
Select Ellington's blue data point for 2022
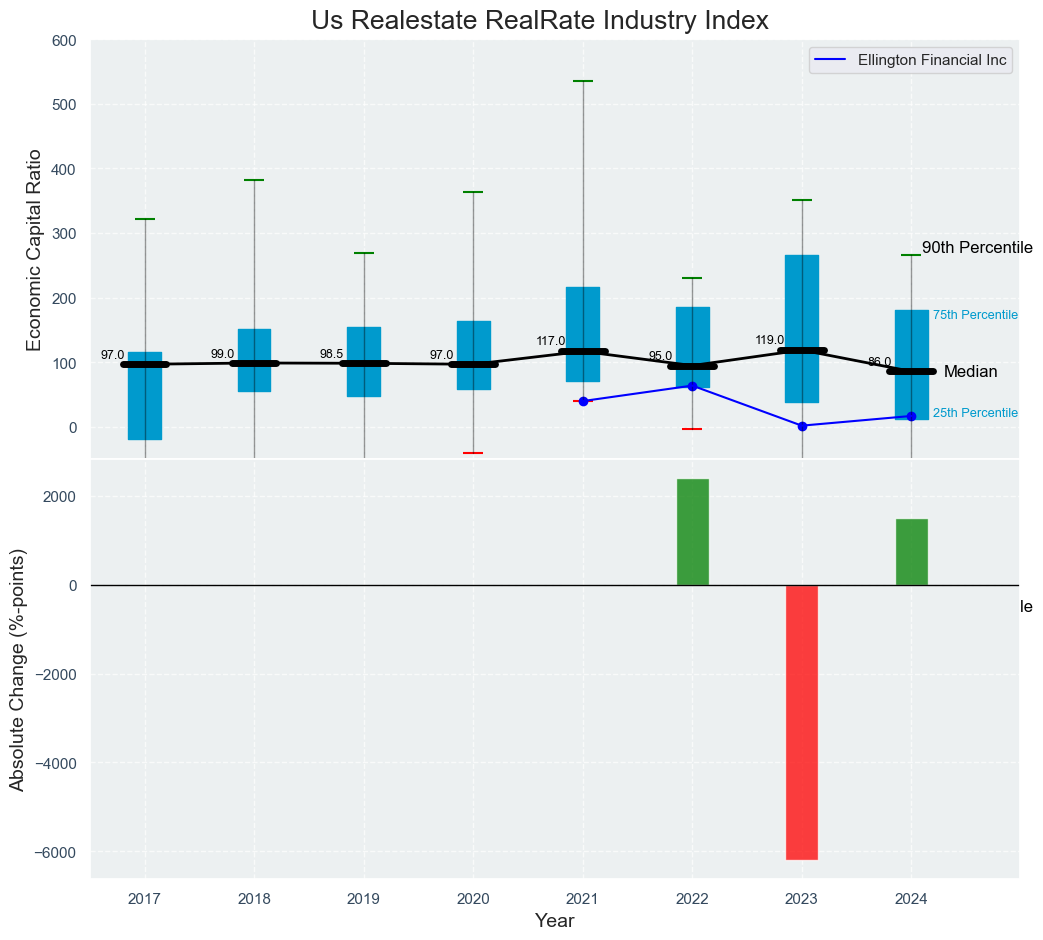coord(692,386)
